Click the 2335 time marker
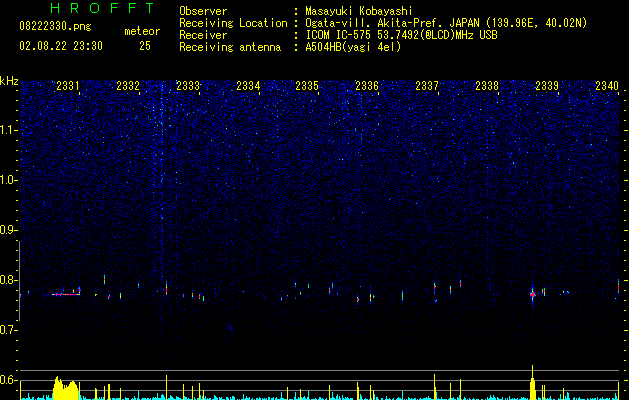This screenshot has width=629, height=400. pos(307,85)
